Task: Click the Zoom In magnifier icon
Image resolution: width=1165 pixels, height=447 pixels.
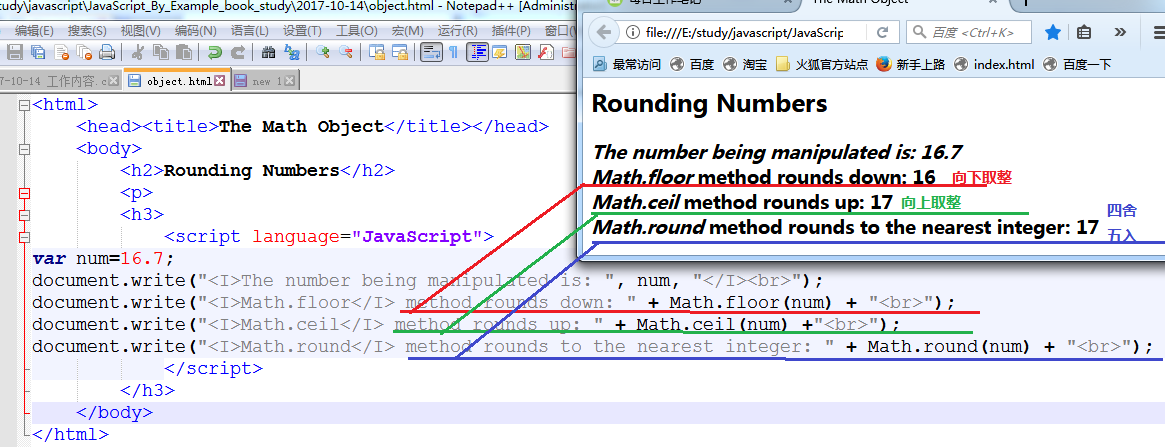Action: [x=322, y=52]
